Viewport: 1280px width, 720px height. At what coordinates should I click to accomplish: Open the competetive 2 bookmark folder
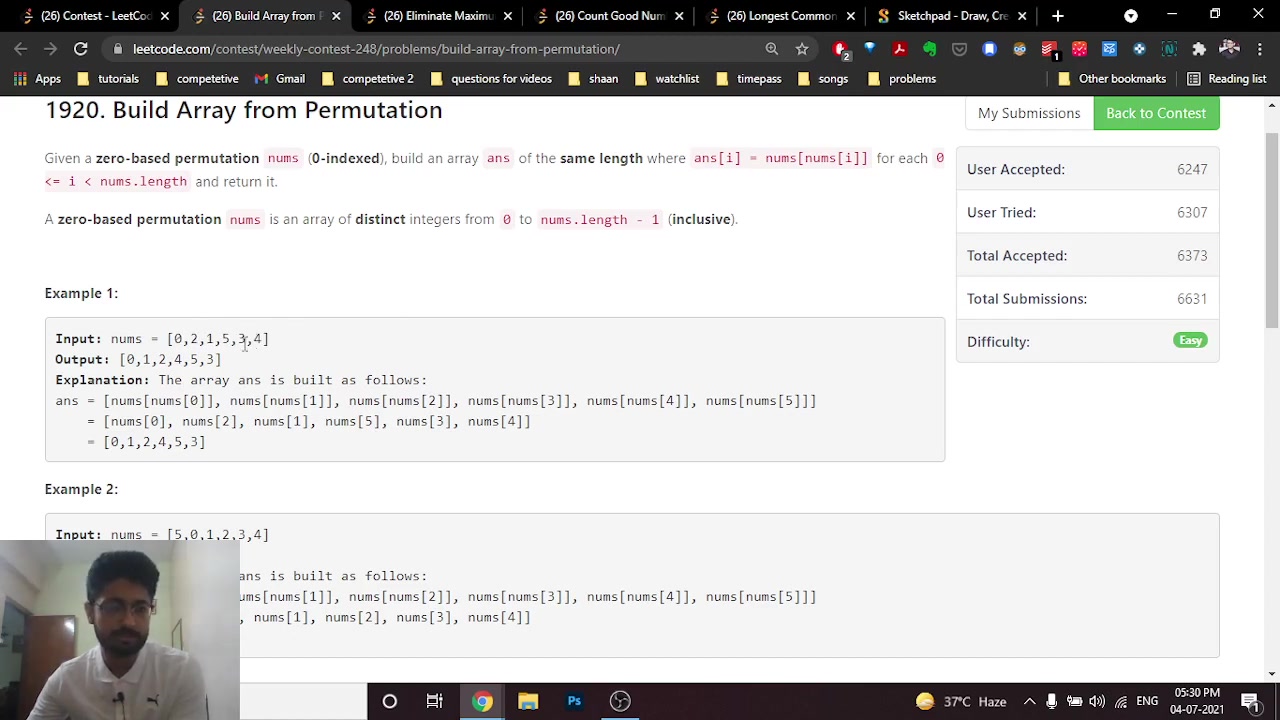pos(367,78)
